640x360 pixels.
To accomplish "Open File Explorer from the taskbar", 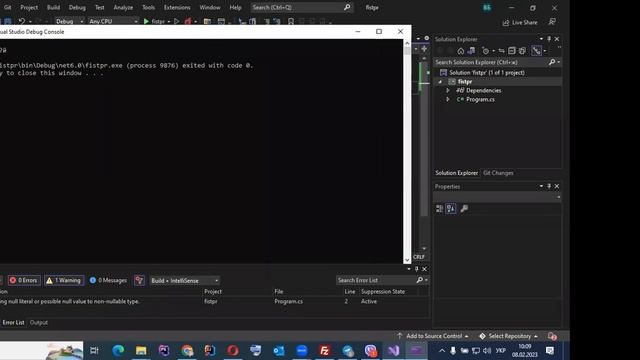I will click(x=141, y=351).
